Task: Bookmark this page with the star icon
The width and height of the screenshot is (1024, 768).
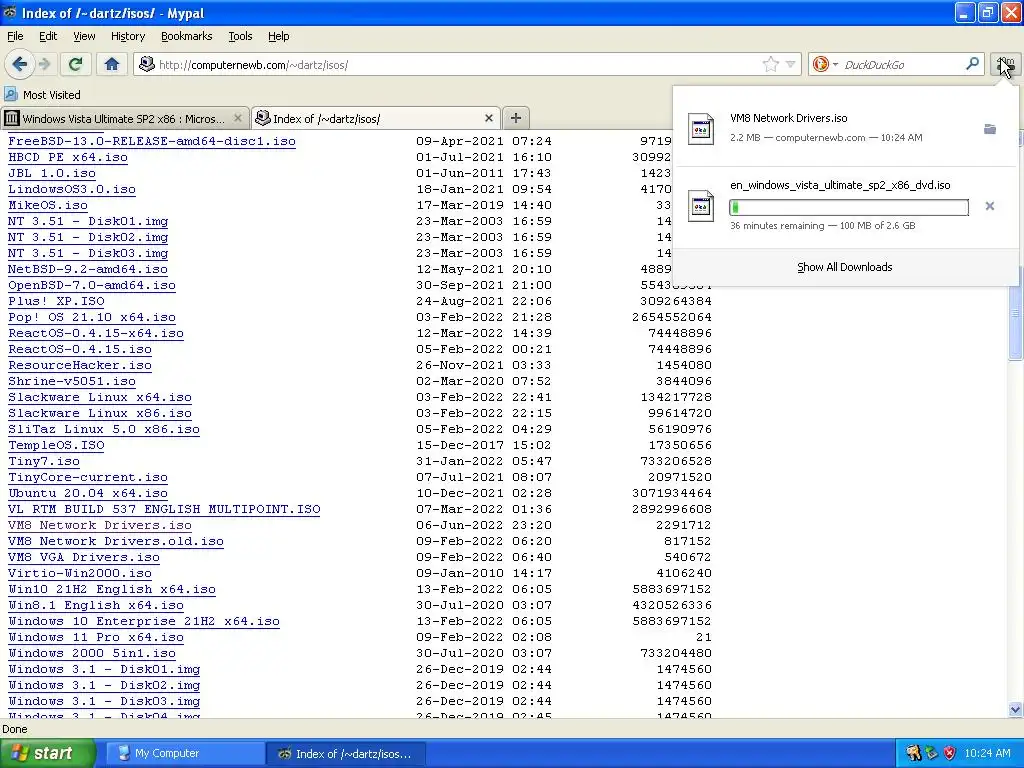Action: [771, 64]
